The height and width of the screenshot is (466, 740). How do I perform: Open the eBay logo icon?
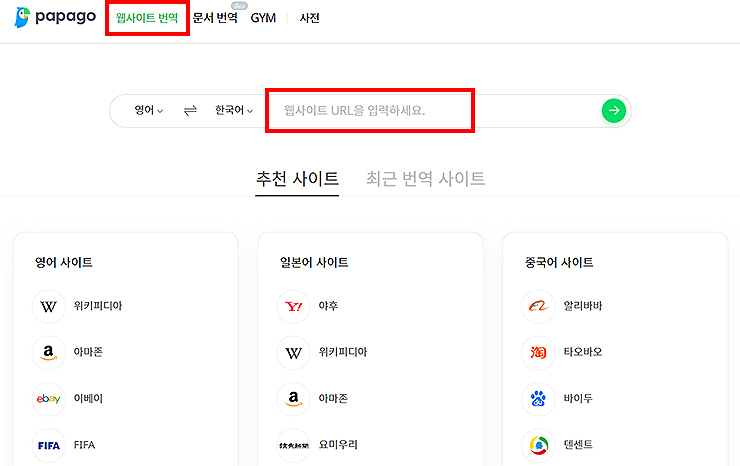(x=49, y=399)
